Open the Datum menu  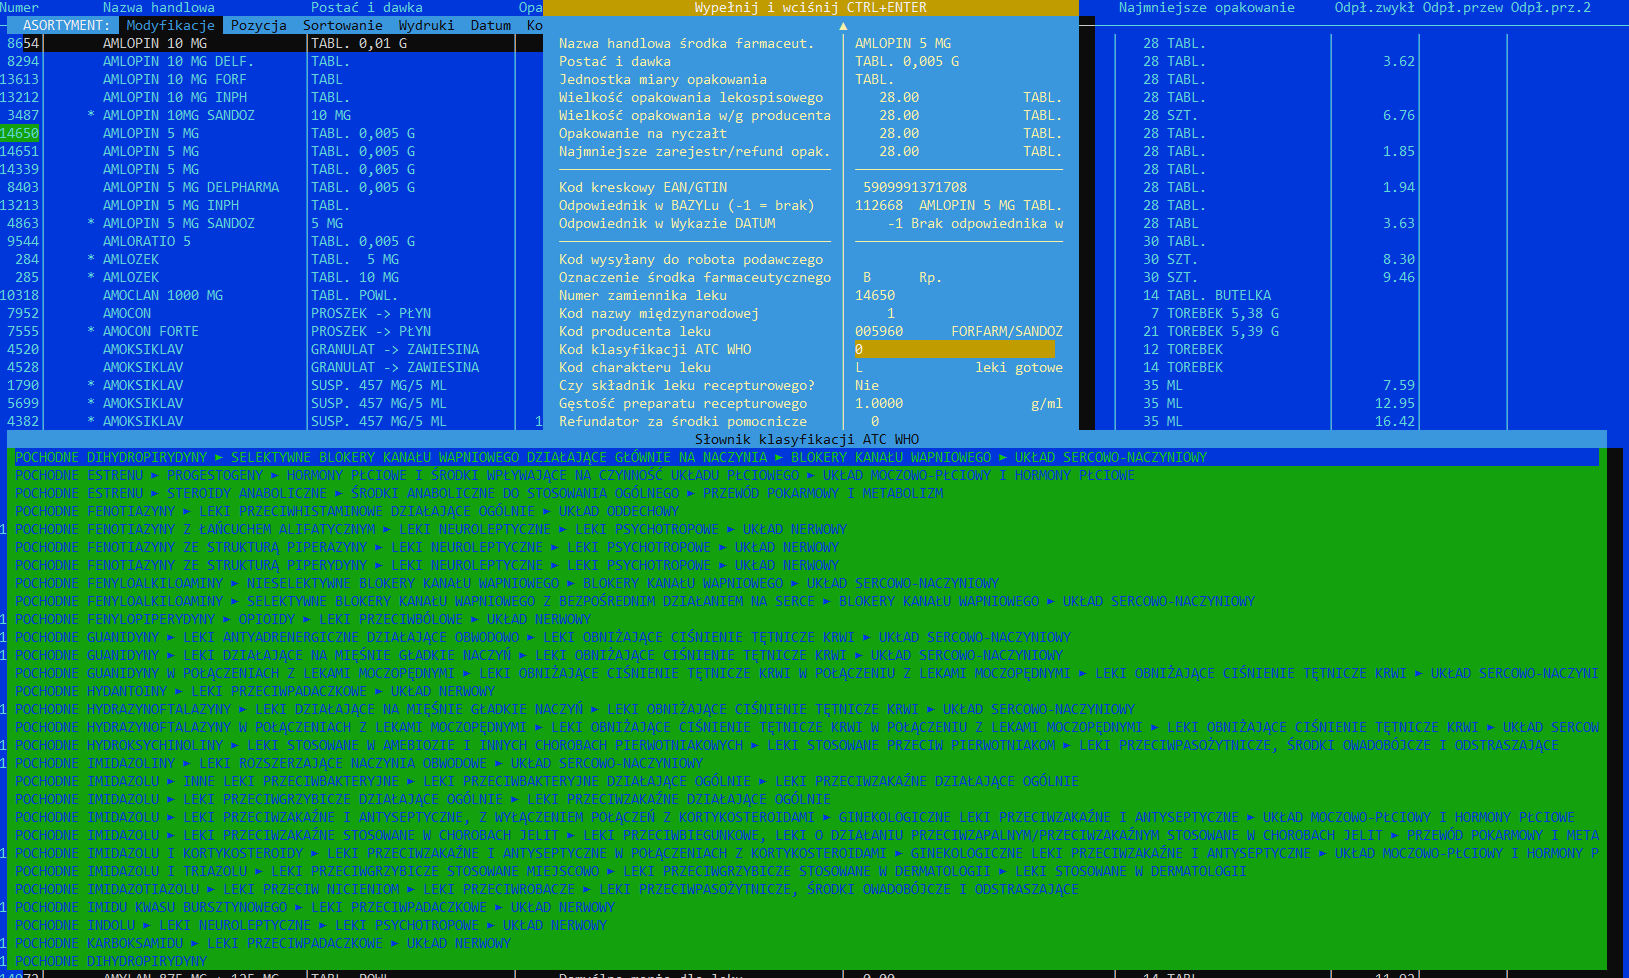coord(490,25)
